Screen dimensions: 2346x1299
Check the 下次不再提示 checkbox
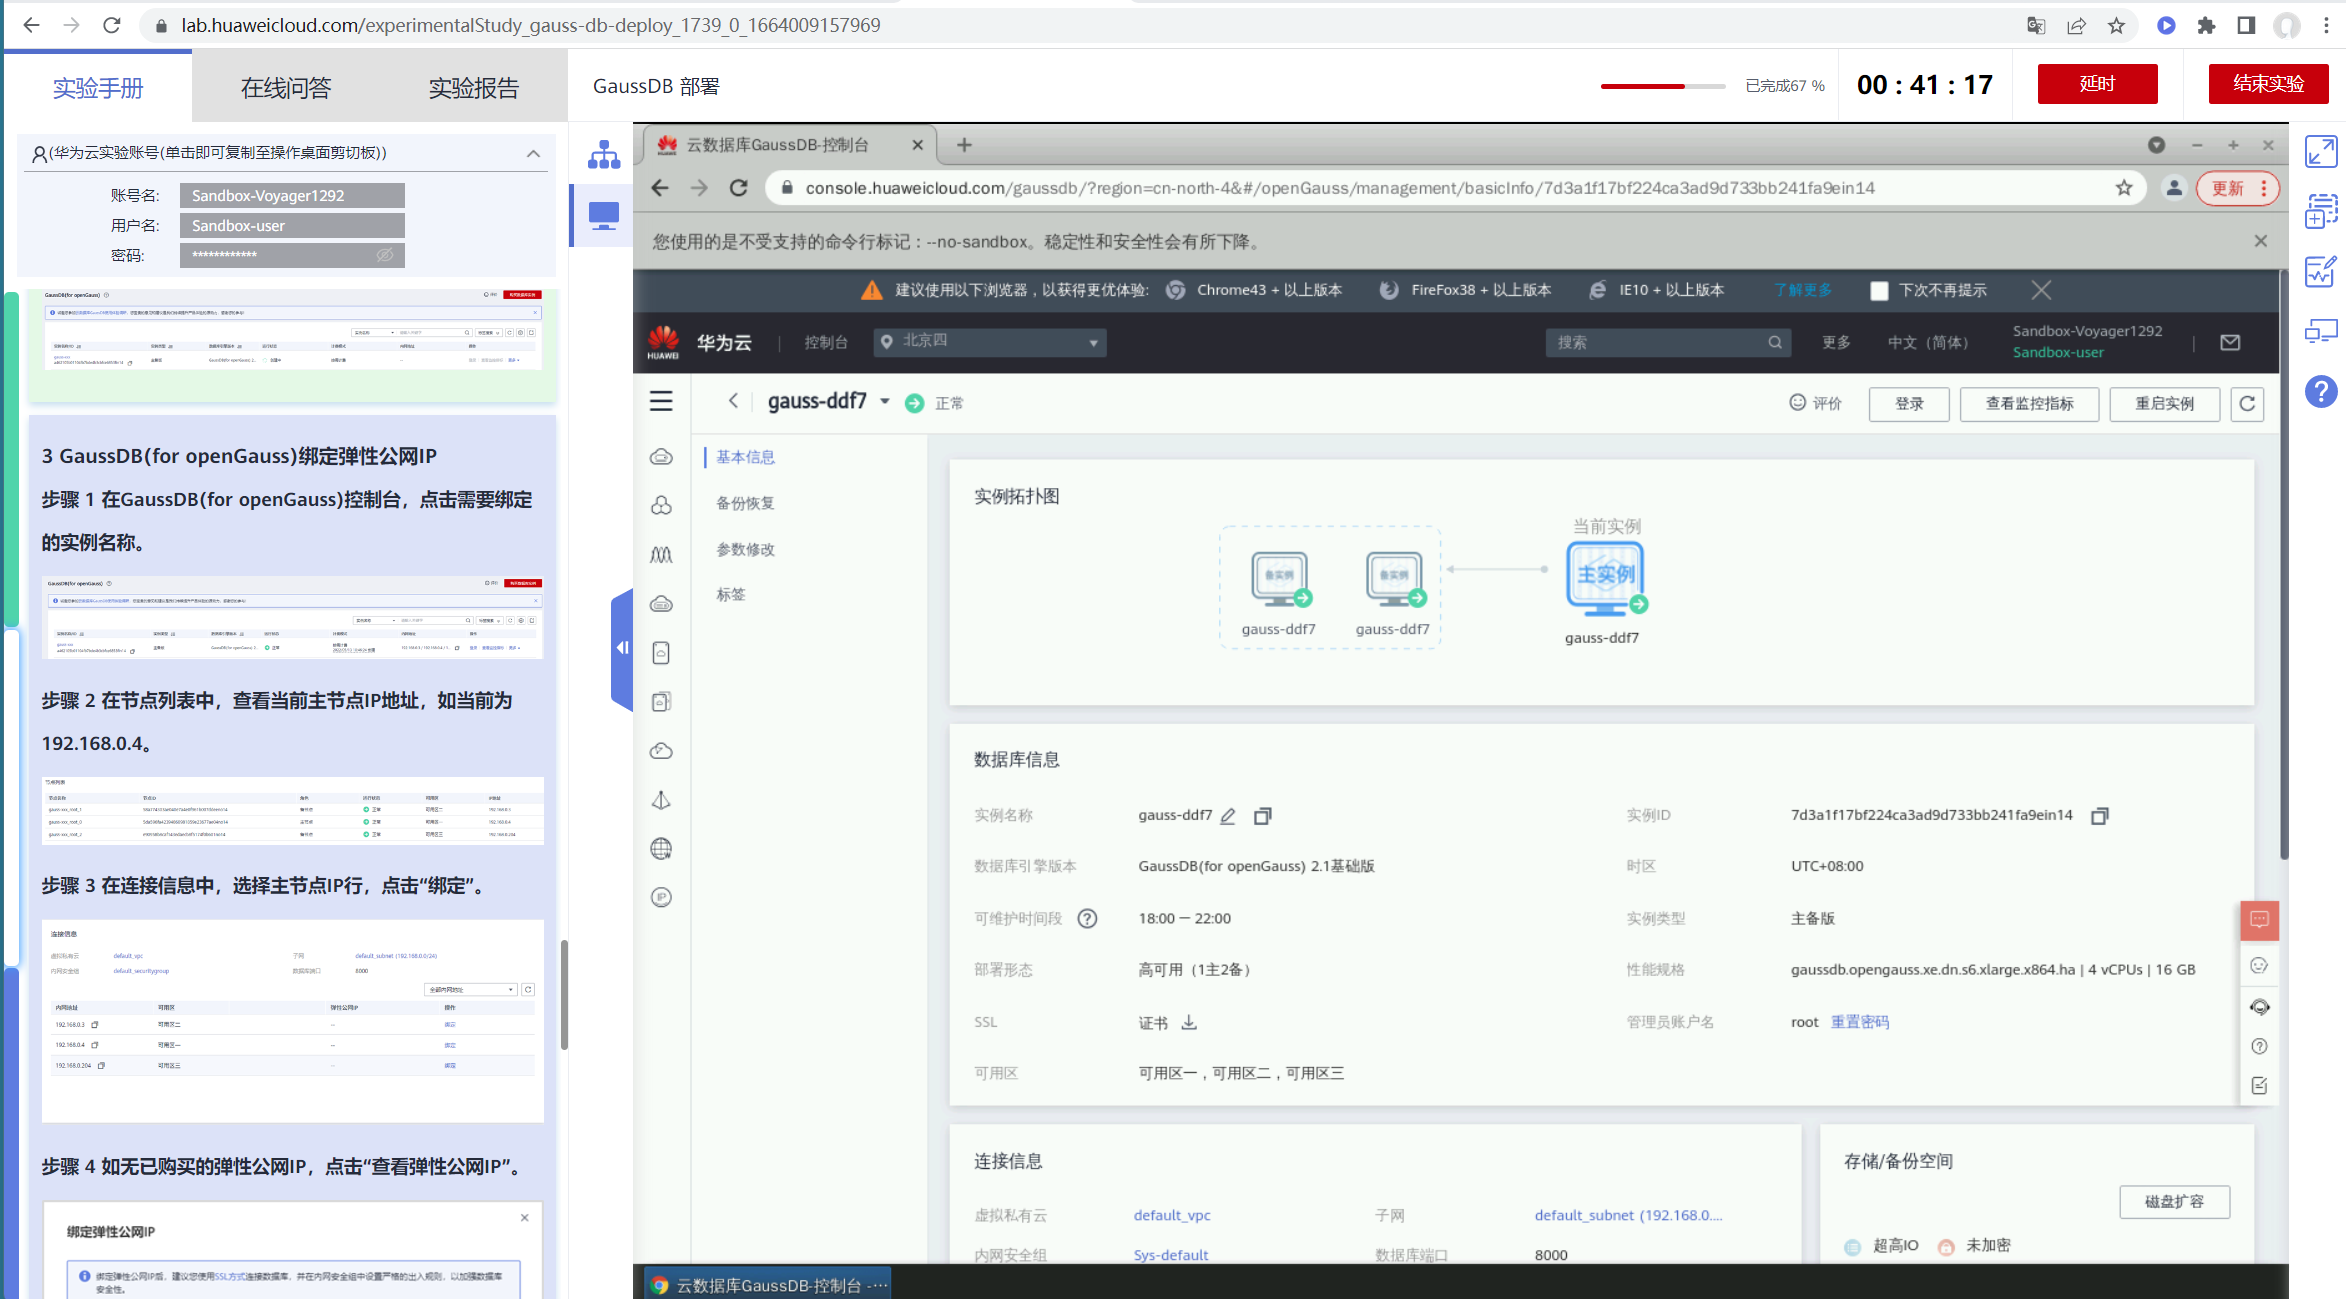point(1879,290)
